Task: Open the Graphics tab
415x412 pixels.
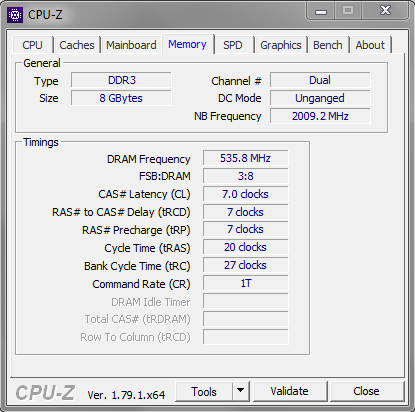Action: pyautogui.click(x=281, y=45)
